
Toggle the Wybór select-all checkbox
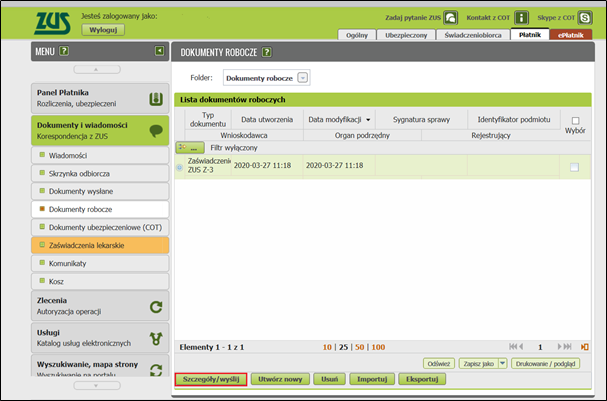pyautogui.click(x=575, y=121)
